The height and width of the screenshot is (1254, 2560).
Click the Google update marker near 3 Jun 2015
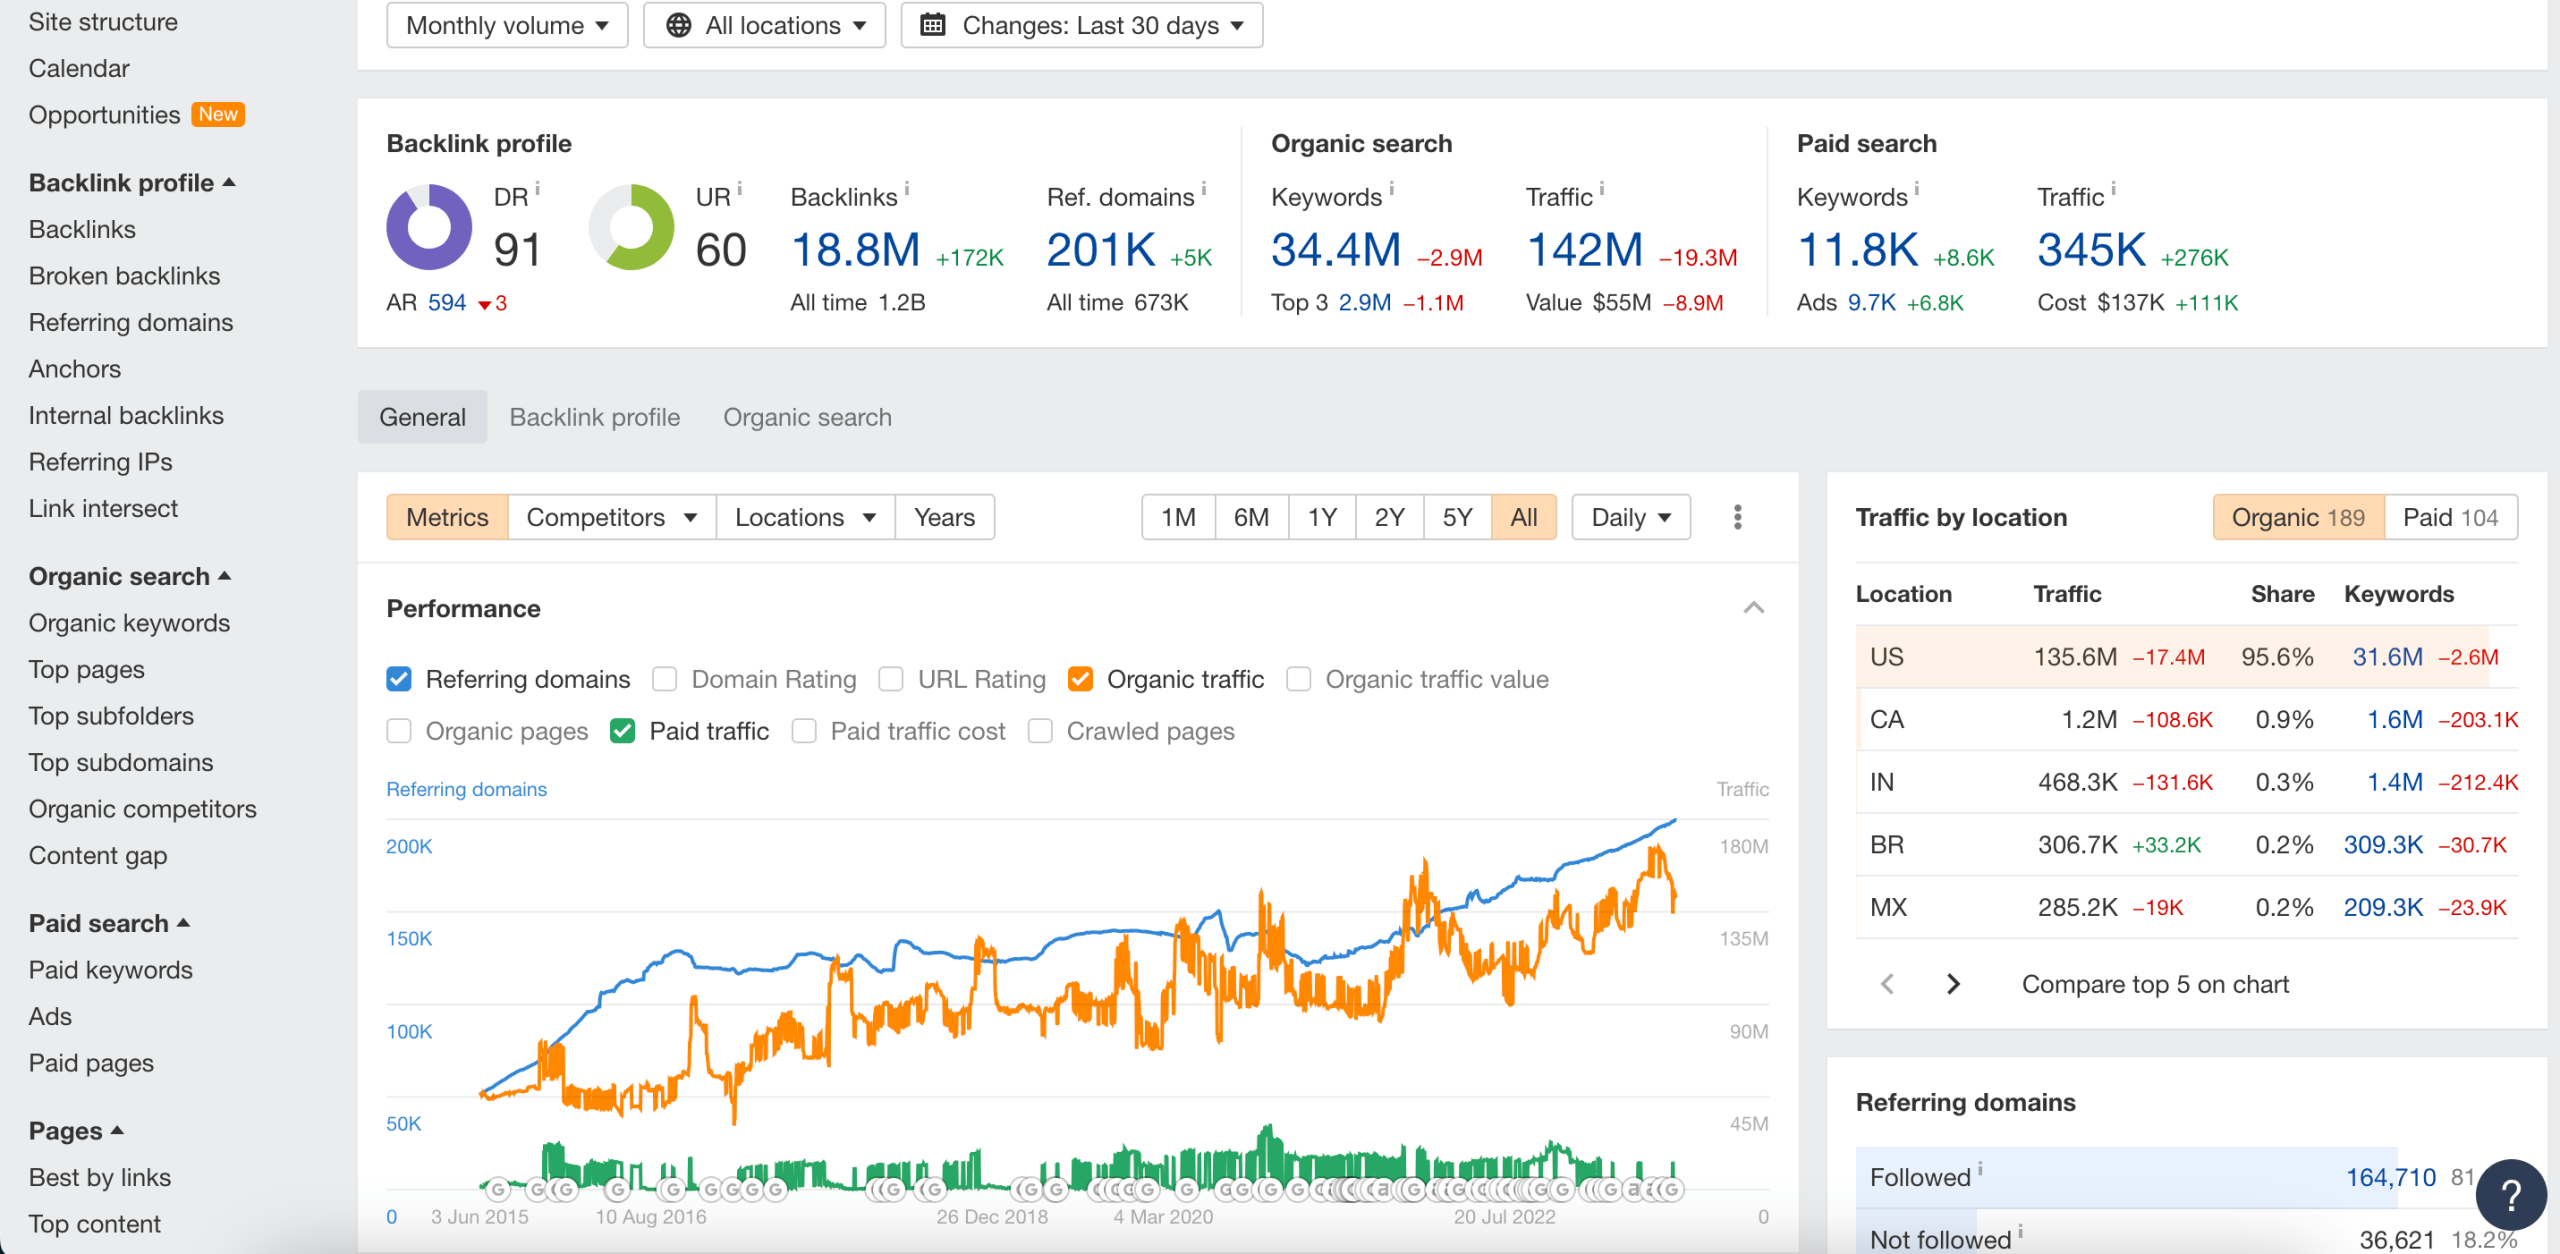pyautogui.click(x=497, y=1189)
